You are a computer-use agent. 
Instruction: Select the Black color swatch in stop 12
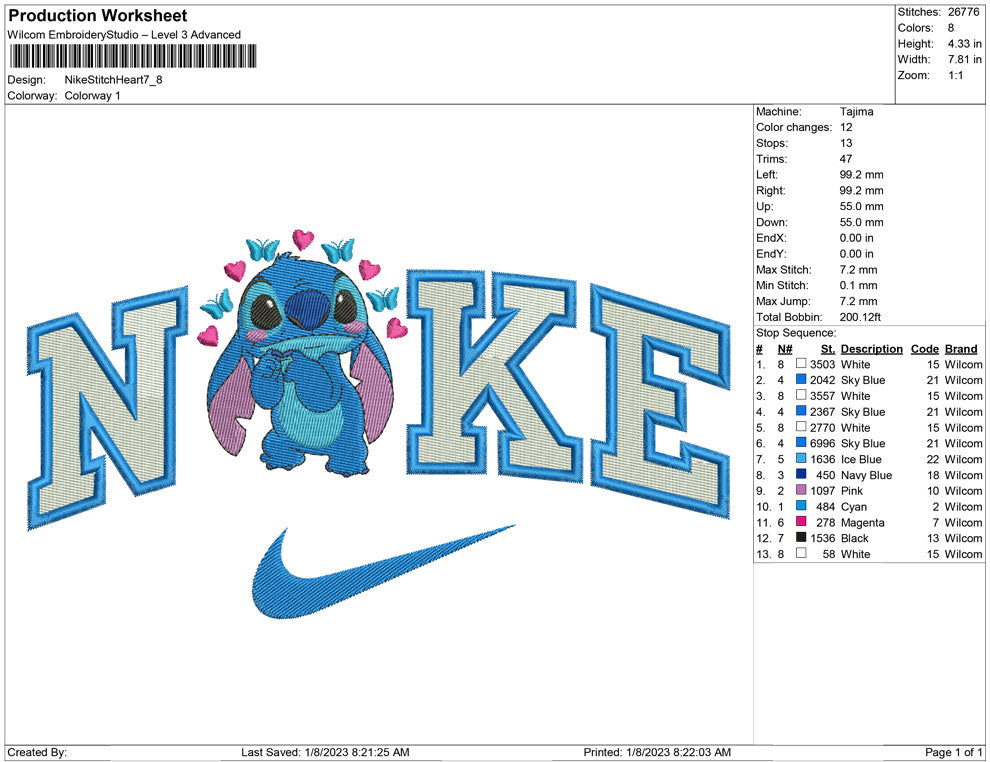[x=801, y=537]
